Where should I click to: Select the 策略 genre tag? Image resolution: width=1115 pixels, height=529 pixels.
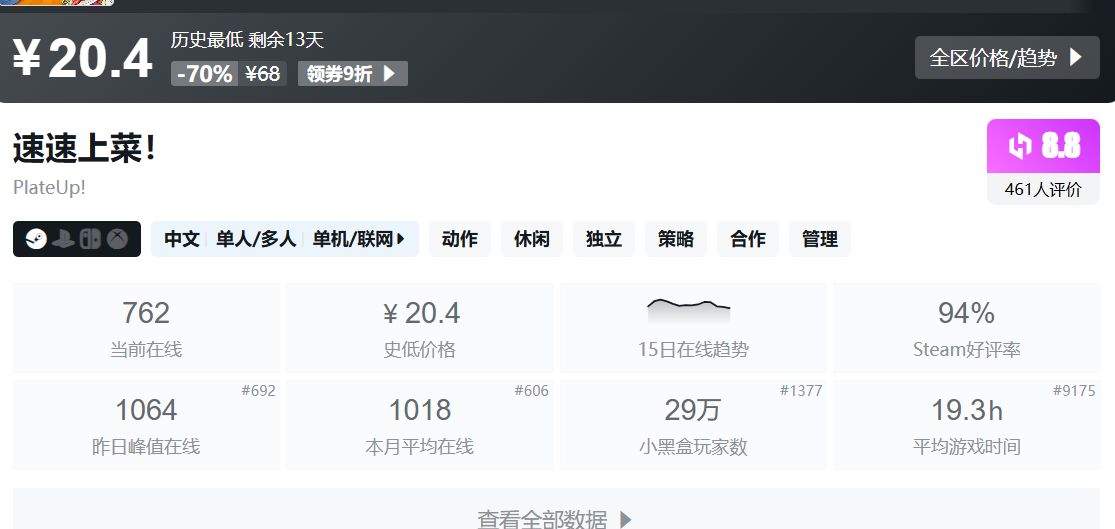[x=676, y=239]
